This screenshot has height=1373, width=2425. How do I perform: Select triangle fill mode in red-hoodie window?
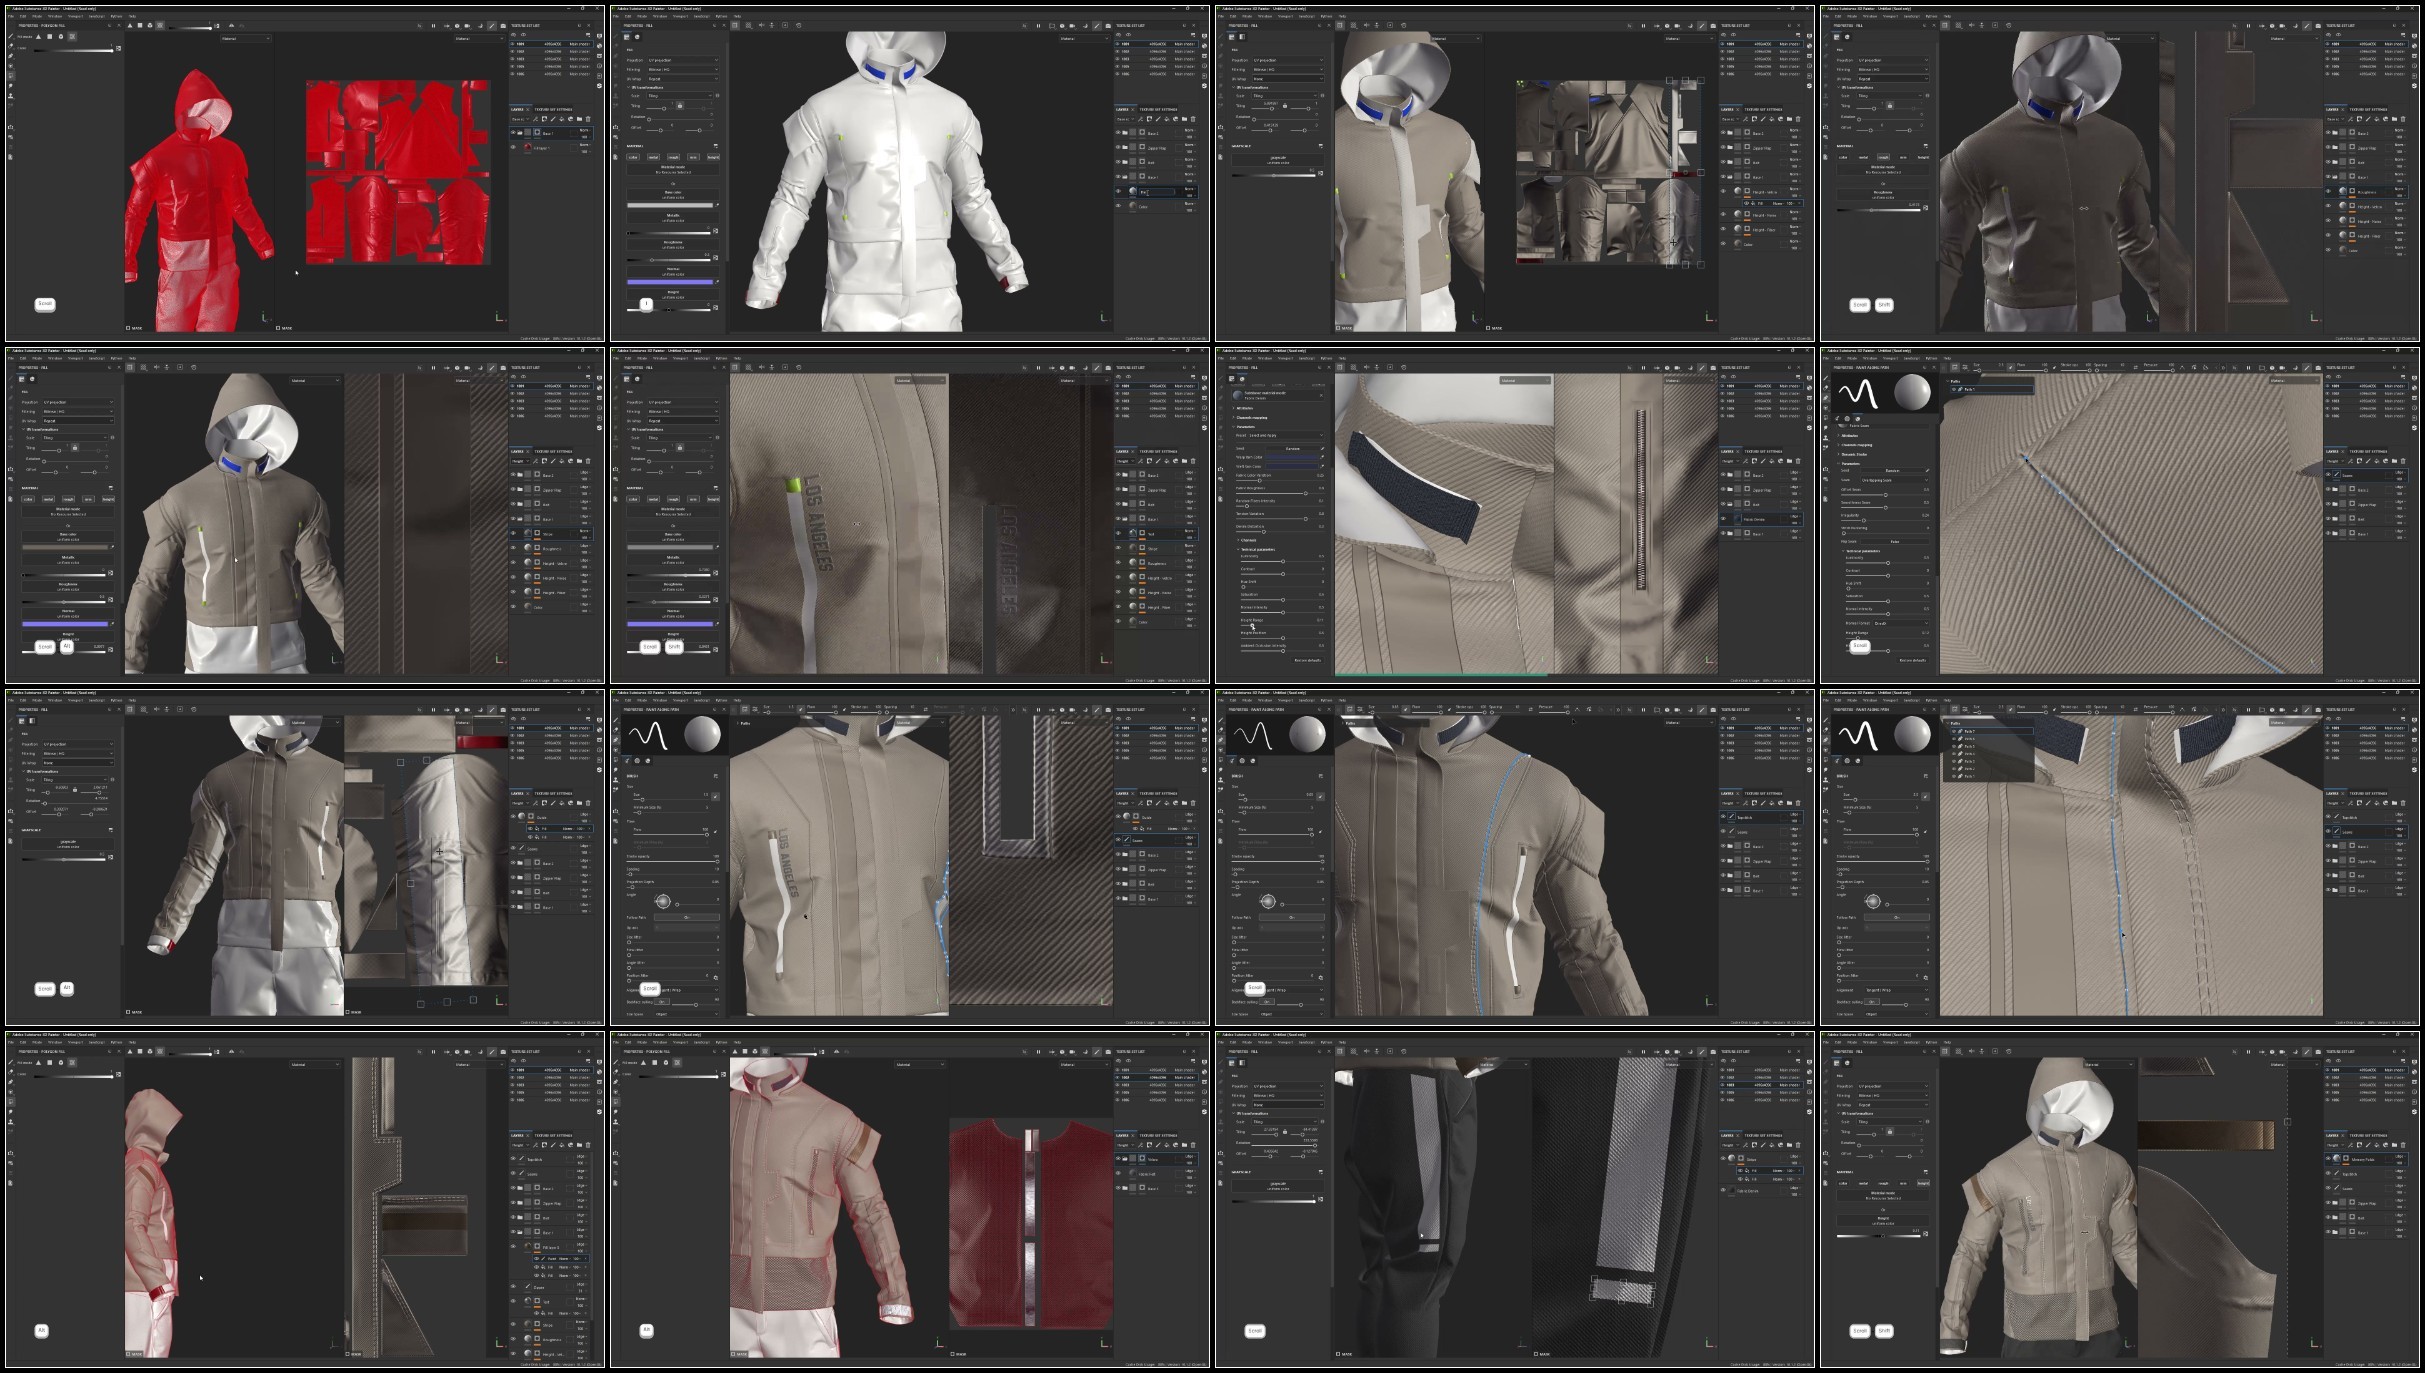(38, 37)
